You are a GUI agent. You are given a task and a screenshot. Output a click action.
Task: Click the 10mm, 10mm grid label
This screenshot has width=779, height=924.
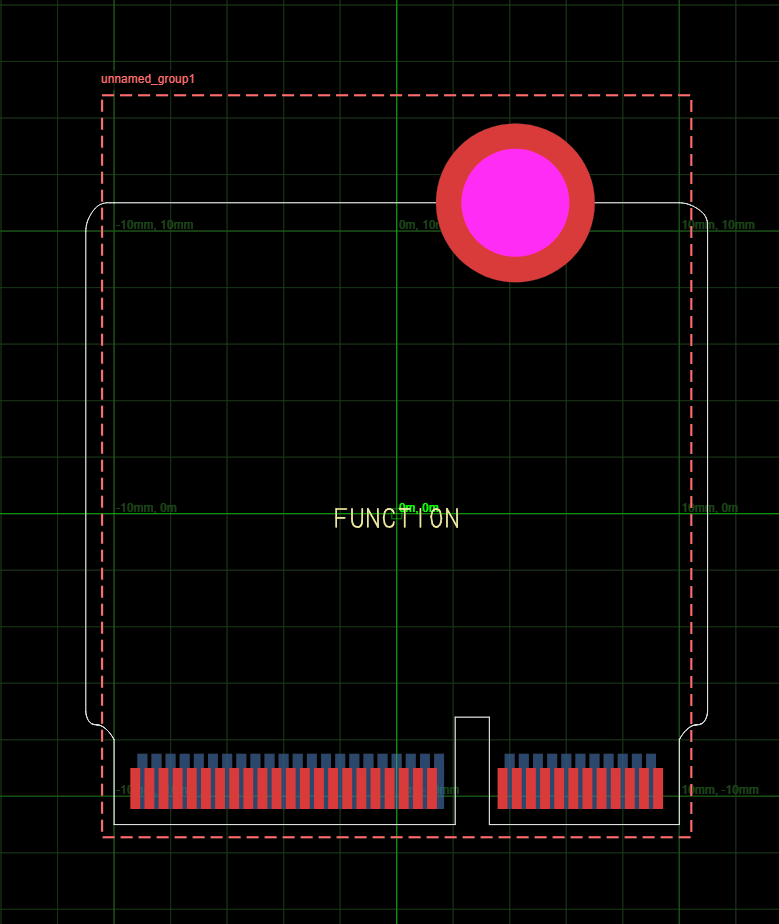pyautogui.click(x=718, y=225)
